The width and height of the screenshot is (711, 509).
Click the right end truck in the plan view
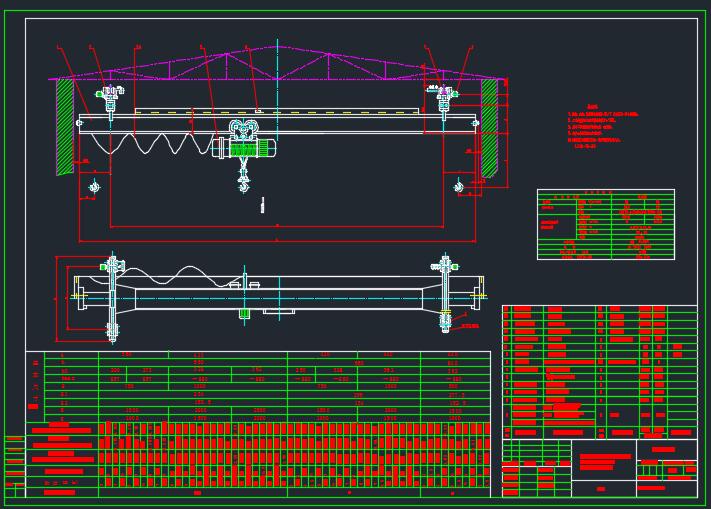point(445,294)
